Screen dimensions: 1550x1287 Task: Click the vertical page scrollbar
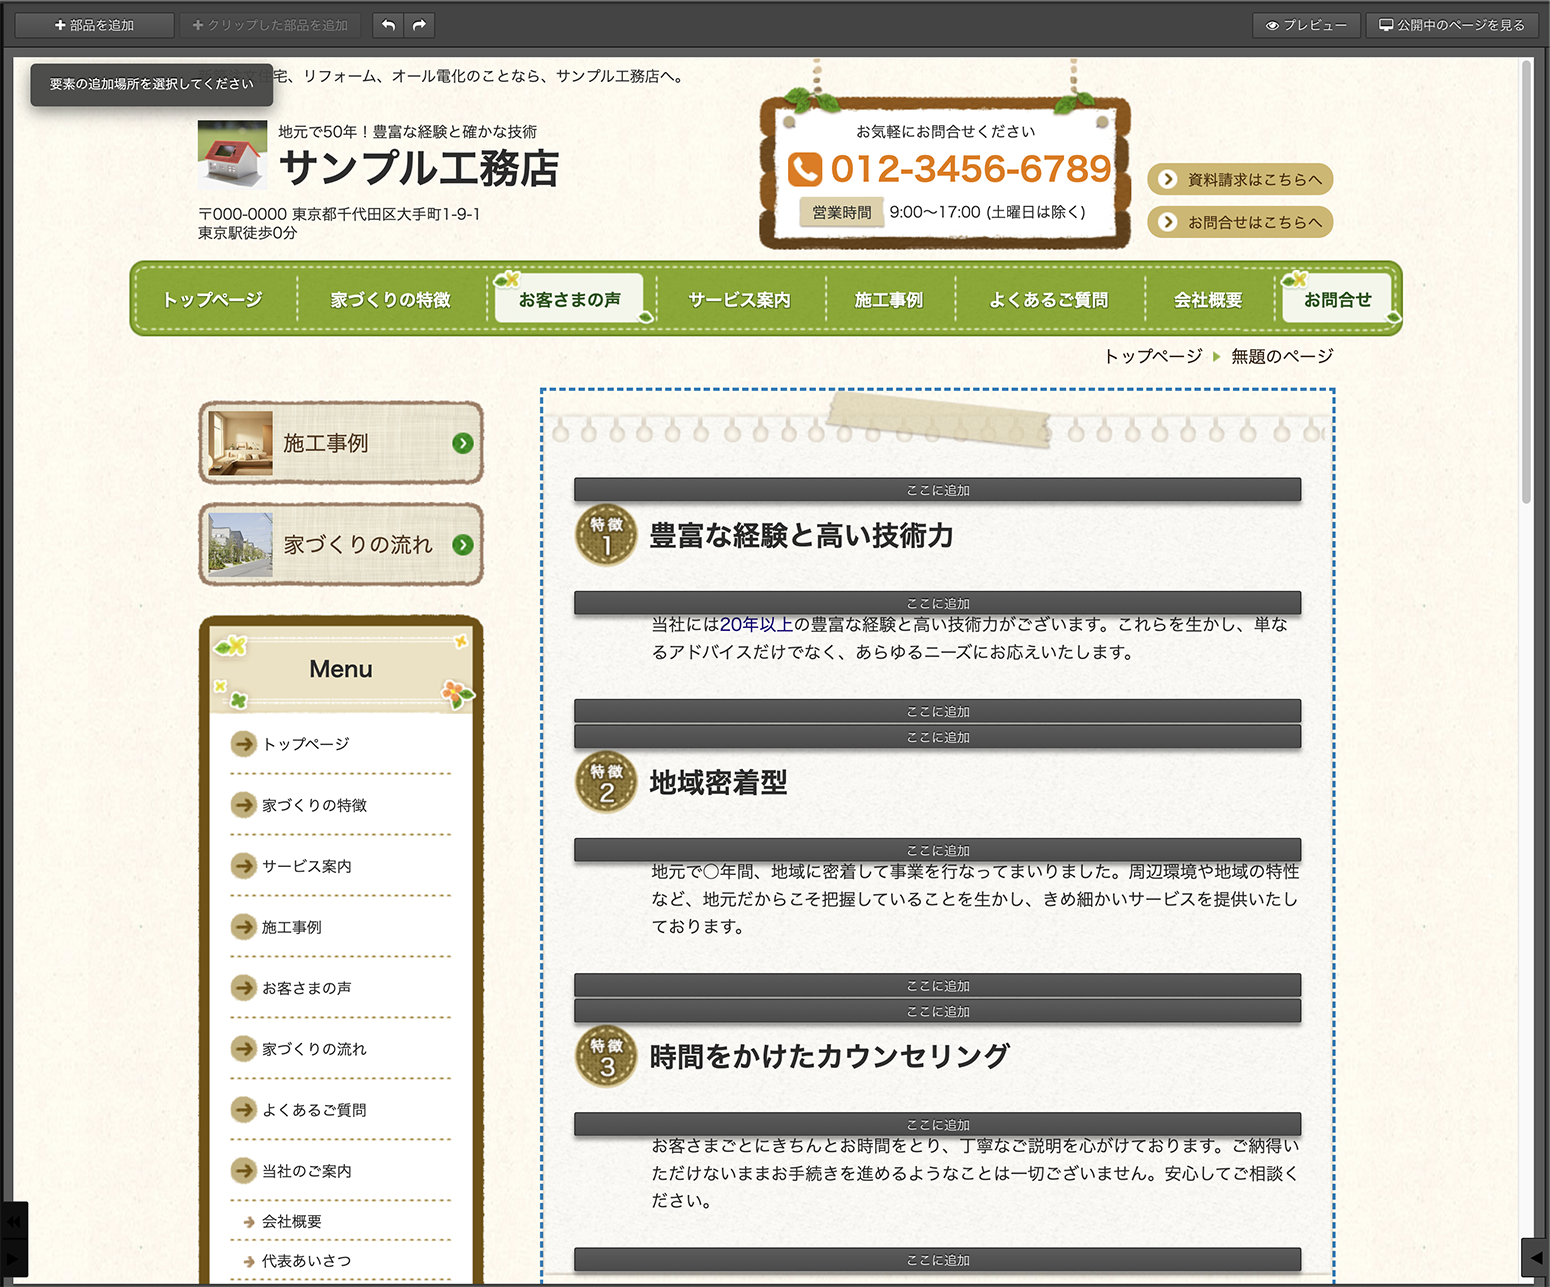point(1526,280)
